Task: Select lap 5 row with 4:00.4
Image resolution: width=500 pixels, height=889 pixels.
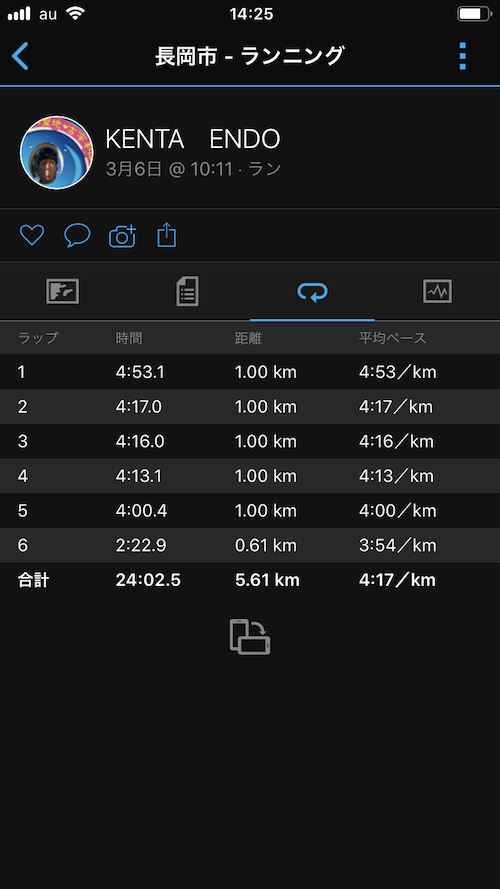Action: point(250,510)
